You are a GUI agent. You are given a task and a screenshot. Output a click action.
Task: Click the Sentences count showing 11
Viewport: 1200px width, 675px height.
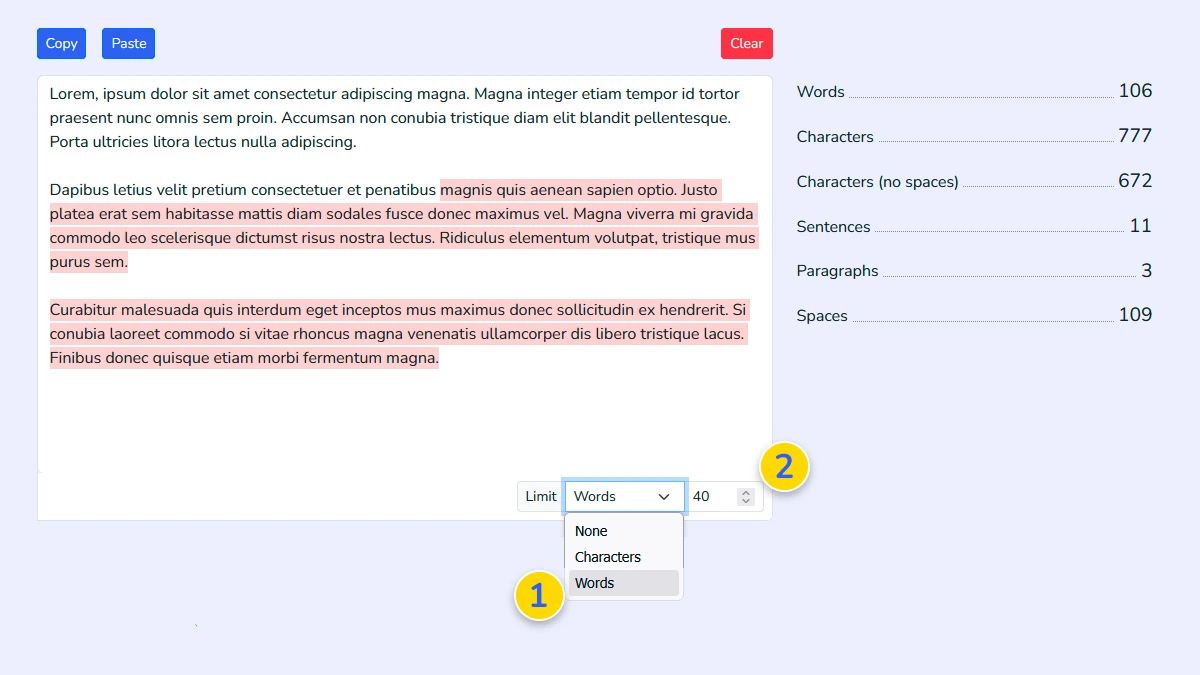point(1140,226)
